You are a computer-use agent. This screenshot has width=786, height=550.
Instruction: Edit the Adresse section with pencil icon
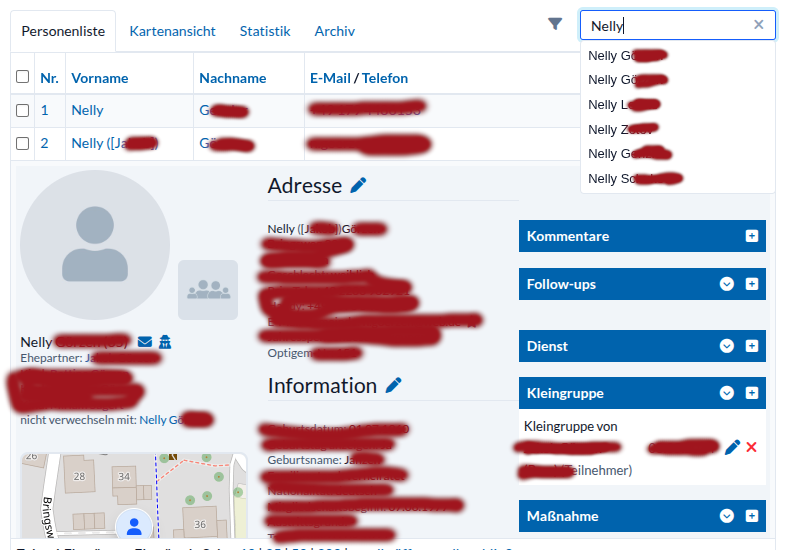[x=358, y=185]
